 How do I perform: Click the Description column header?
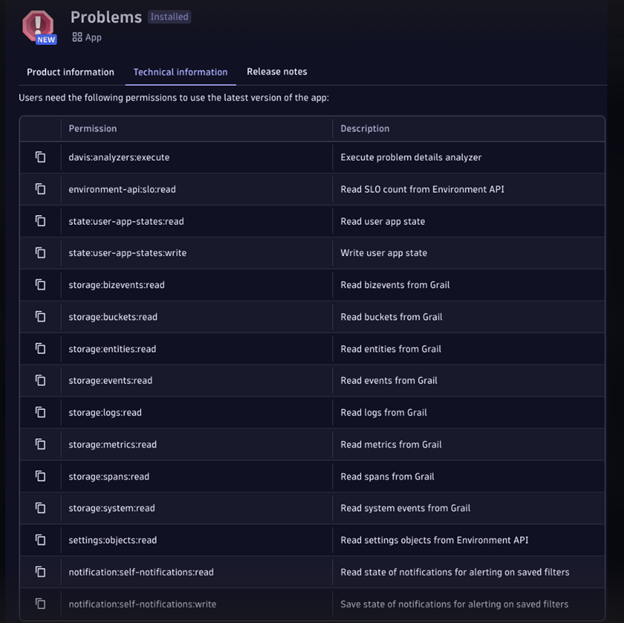click(x=365, y=129)
